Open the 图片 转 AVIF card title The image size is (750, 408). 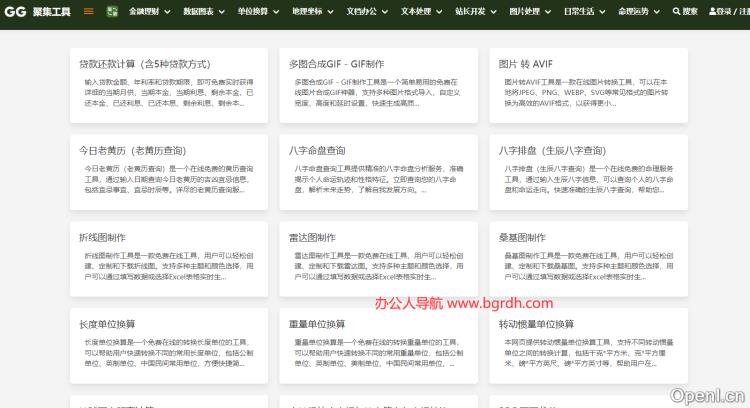tap(525, 64)
